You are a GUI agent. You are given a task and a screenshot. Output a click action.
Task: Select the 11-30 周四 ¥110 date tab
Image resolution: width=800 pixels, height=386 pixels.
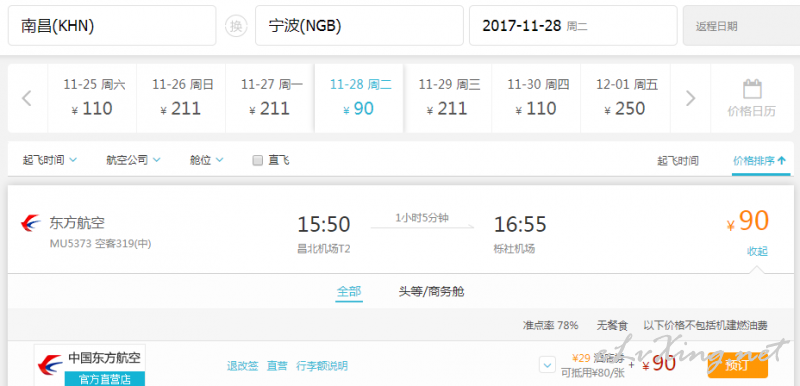(x=536, y=98)
